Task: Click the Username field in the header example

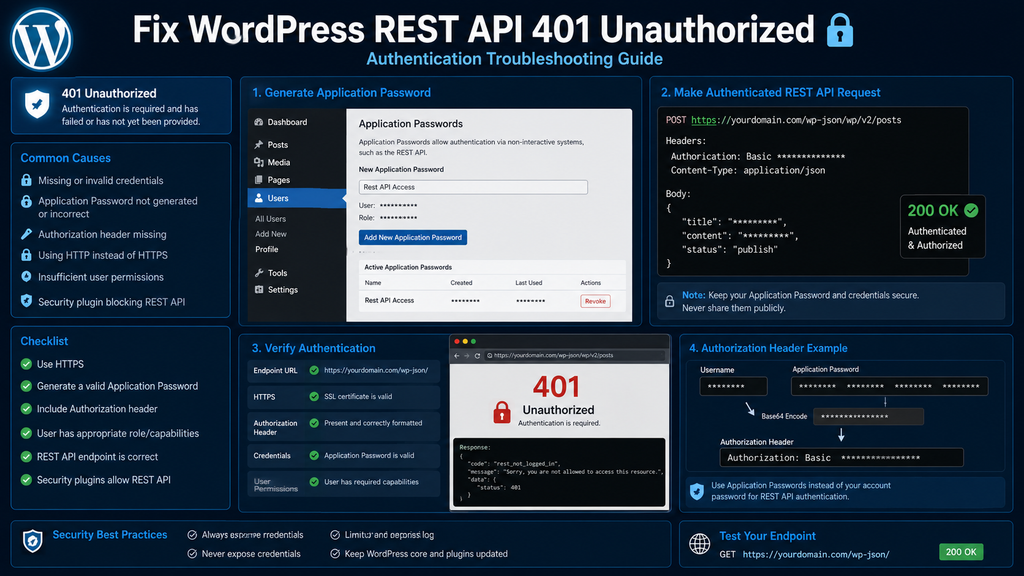Action: point(733,386)
